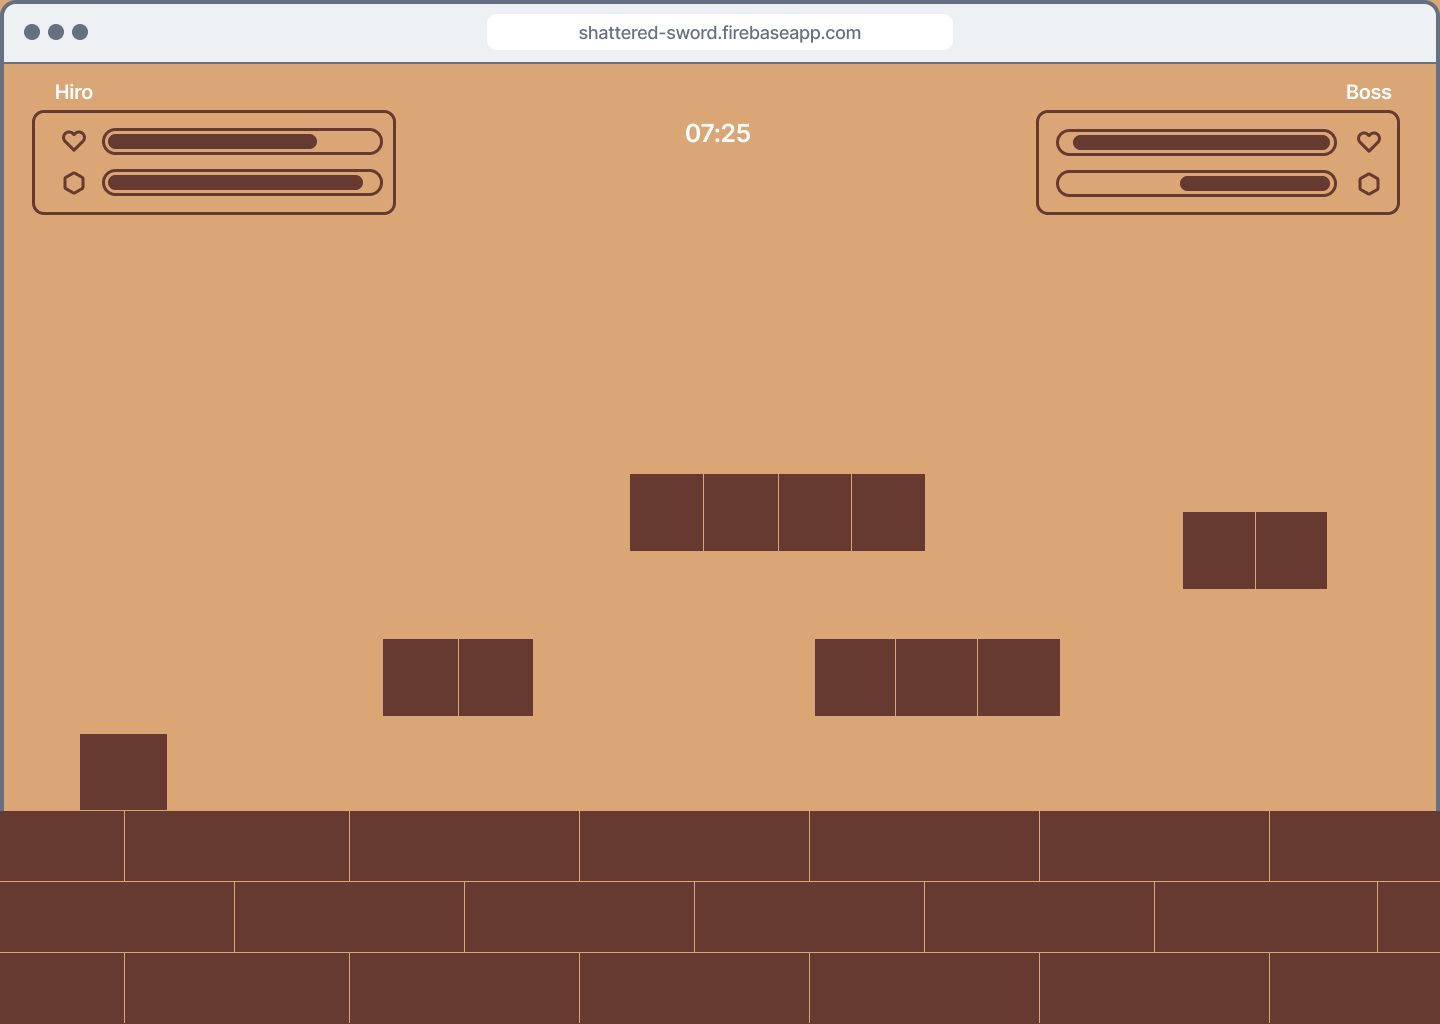The width and height of the screenshot is (1440, 1024).
Task: Click the first window control dot
Action: click(32, 32)
